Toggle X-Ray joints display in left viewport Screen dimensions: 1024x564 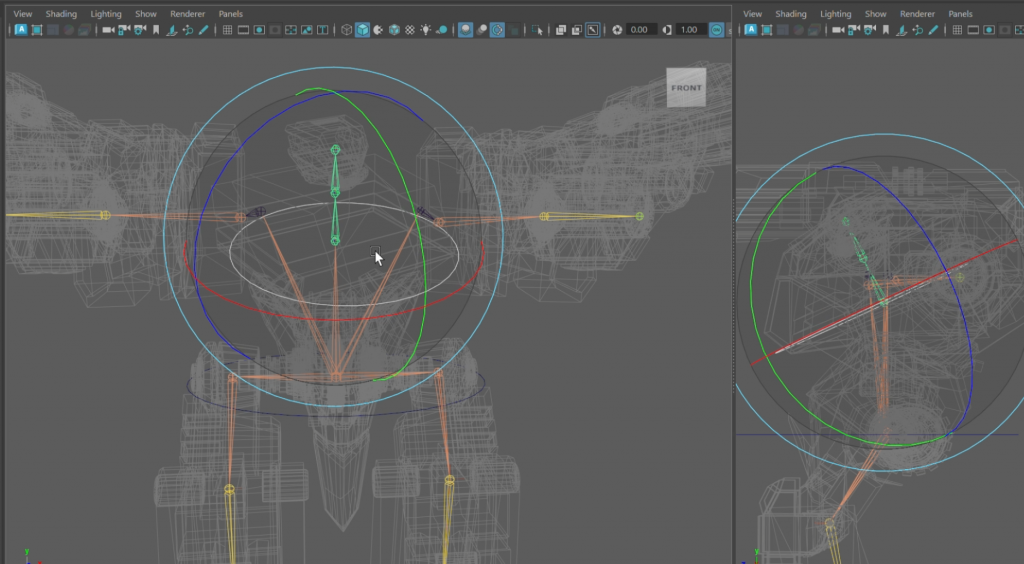pos(593,30)
